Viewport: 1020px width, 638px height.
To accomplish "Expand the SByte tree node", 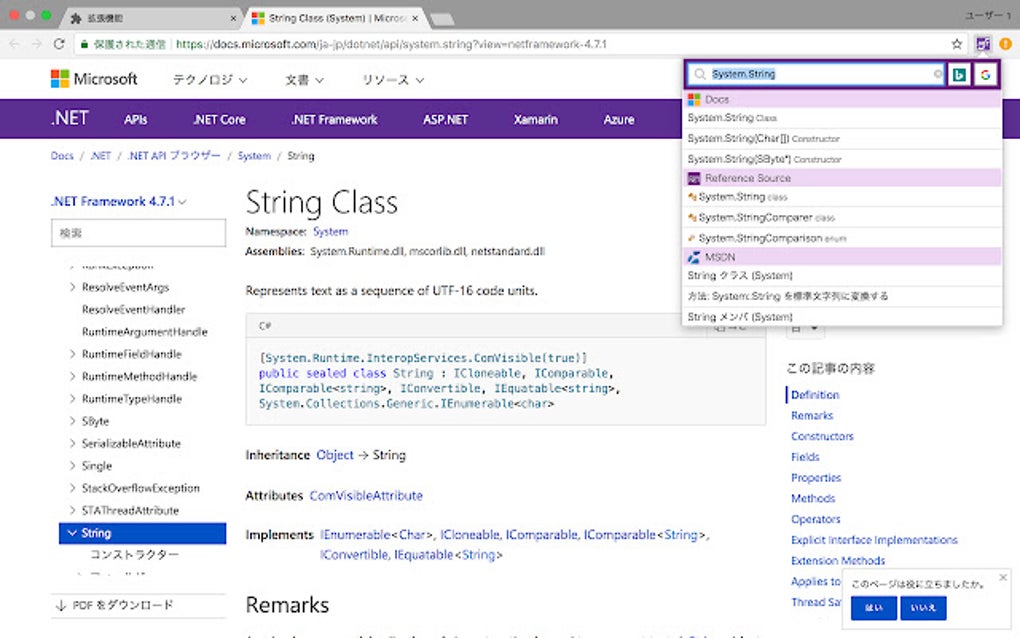I will tap(72, 421).
